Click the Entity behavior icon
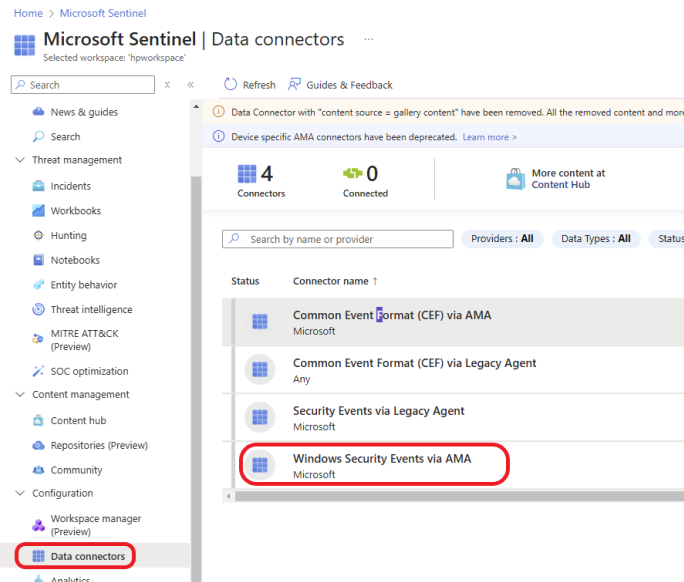The height and width of the screenshot is (582, 684). pyautogui.click(x=38, y=284)
